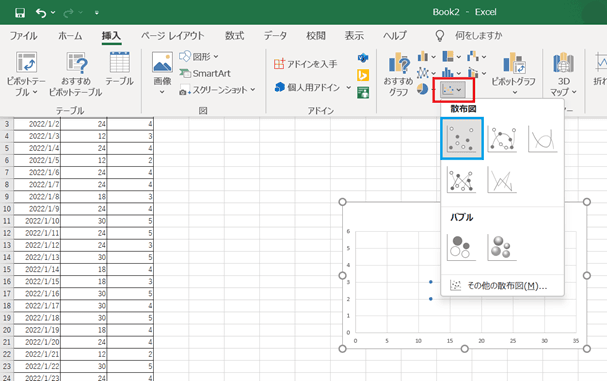
Task: Choose scatter with straight lines and markers
Action: [461, 180]
